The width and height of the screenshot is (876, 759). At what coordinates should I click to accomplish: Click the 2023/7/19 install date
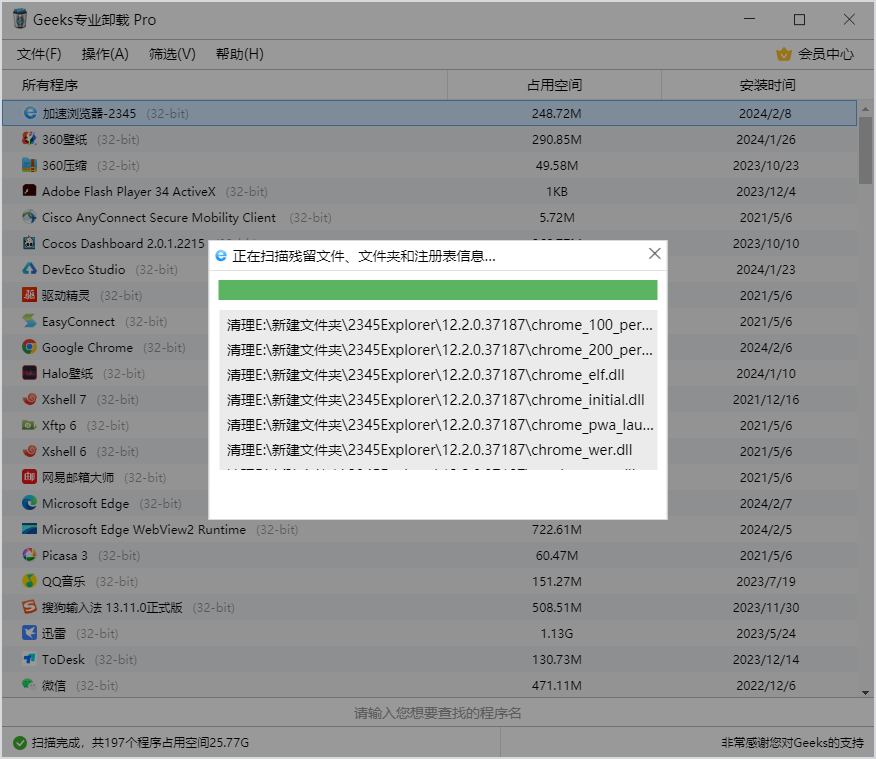coord(765,581)
